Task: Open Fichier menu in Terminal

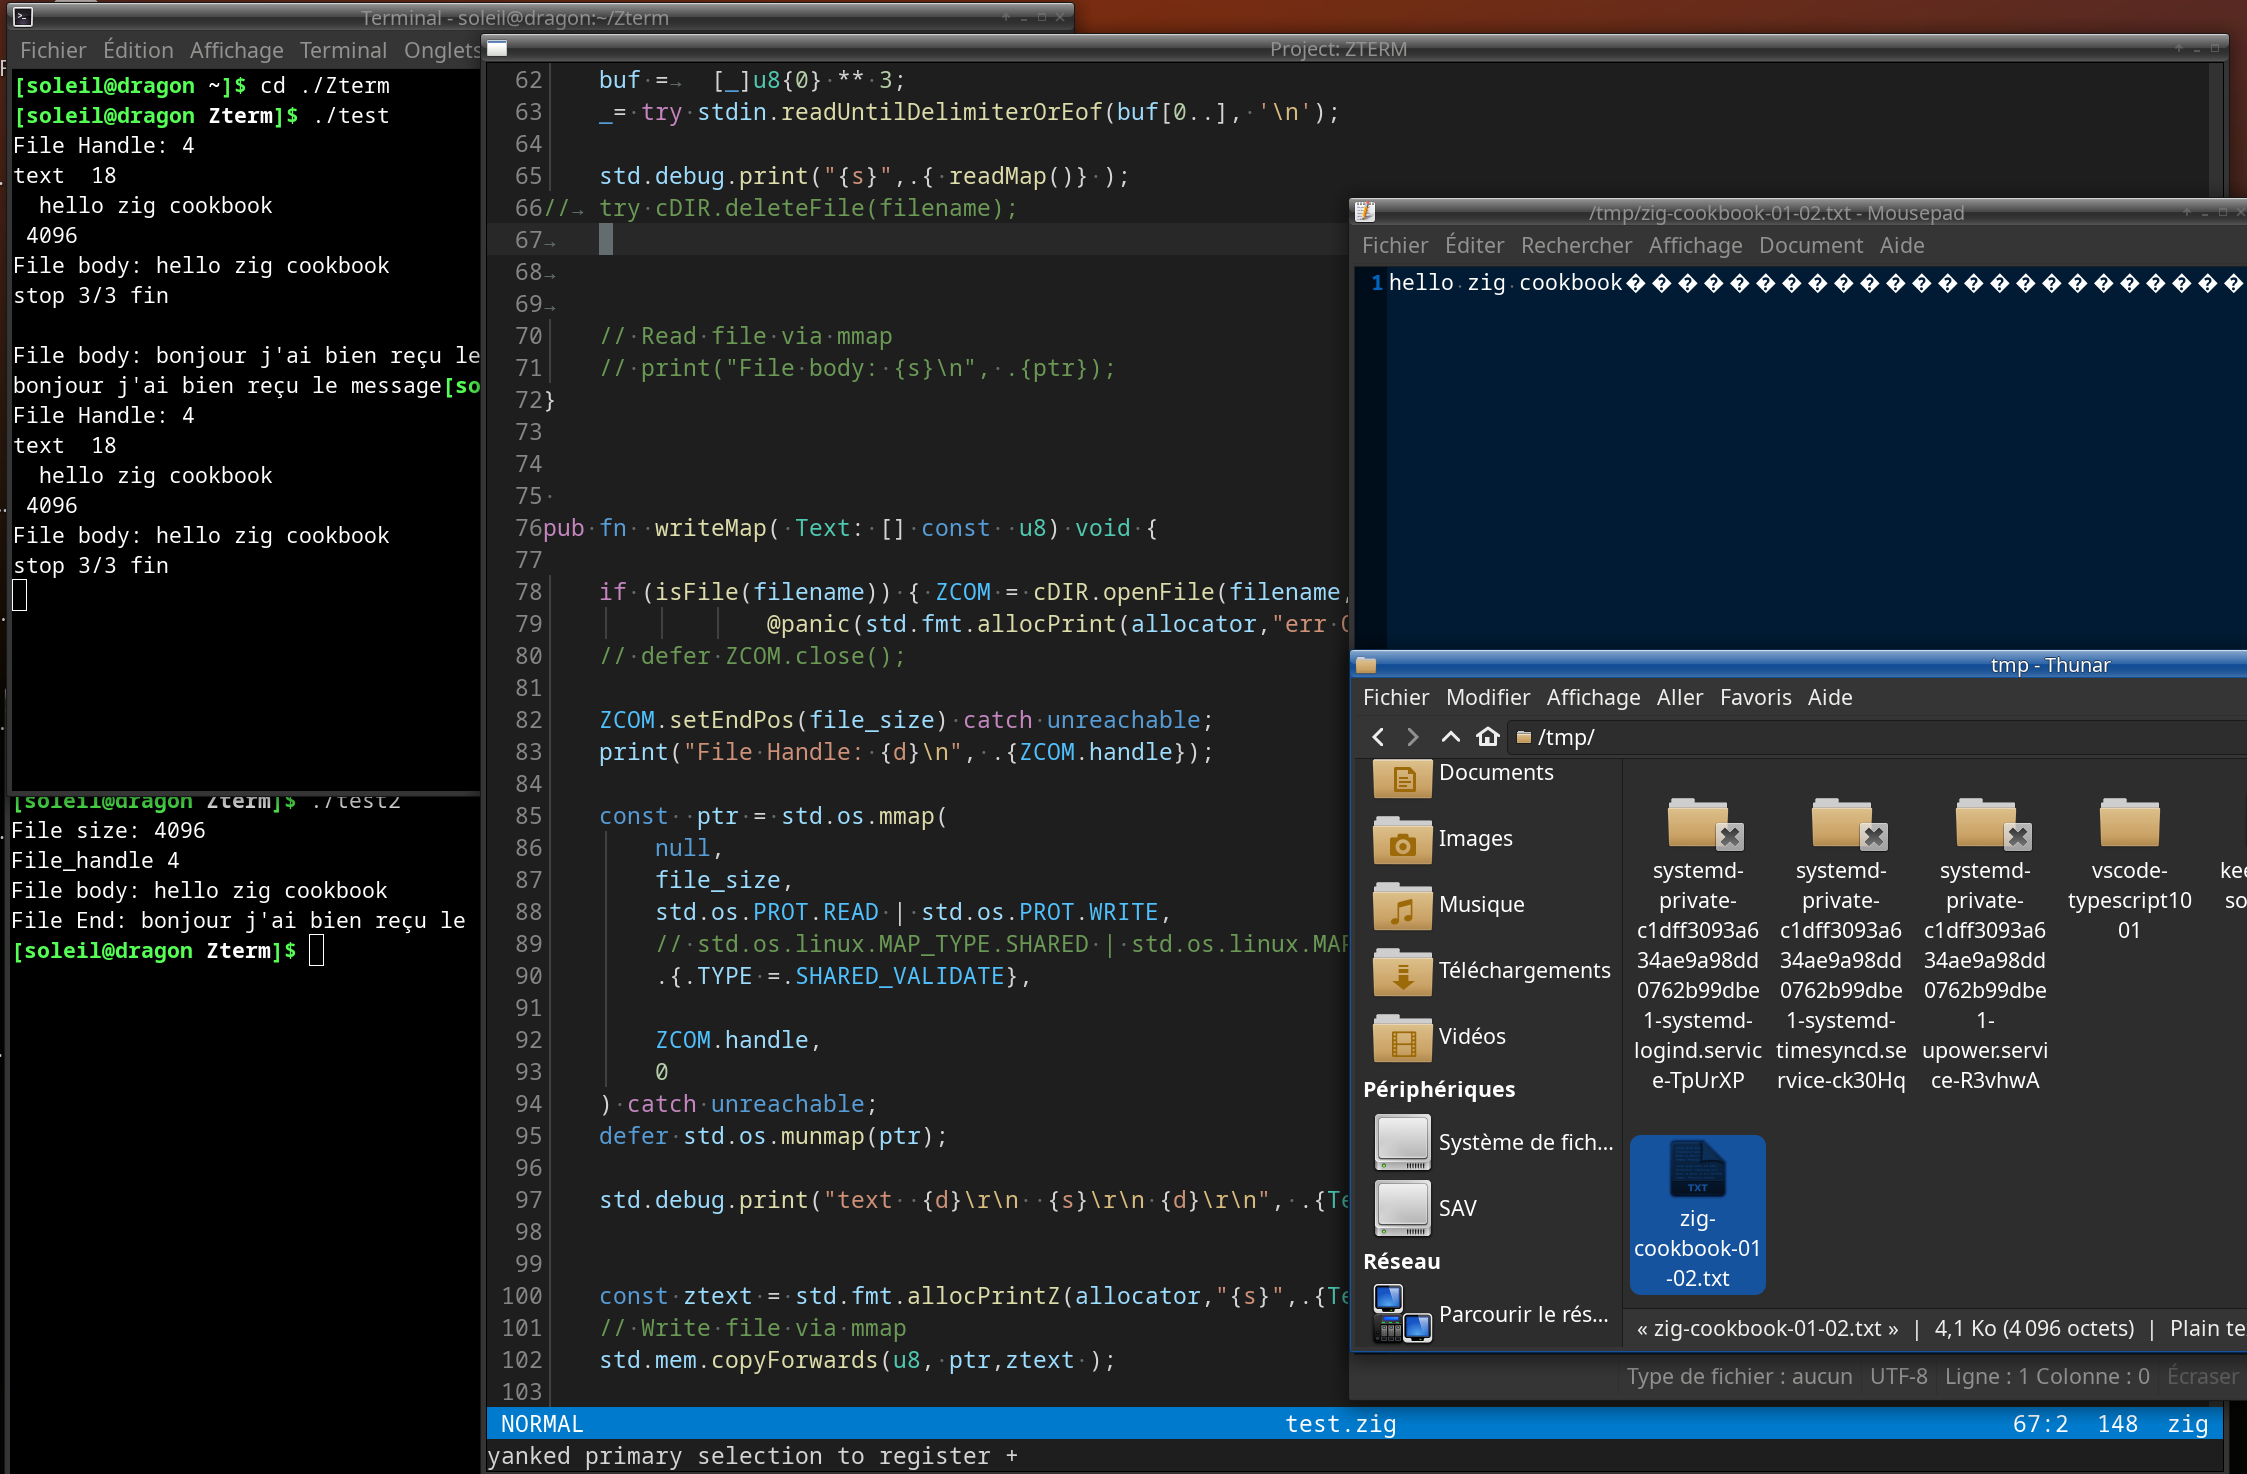Action: [53, 50]
